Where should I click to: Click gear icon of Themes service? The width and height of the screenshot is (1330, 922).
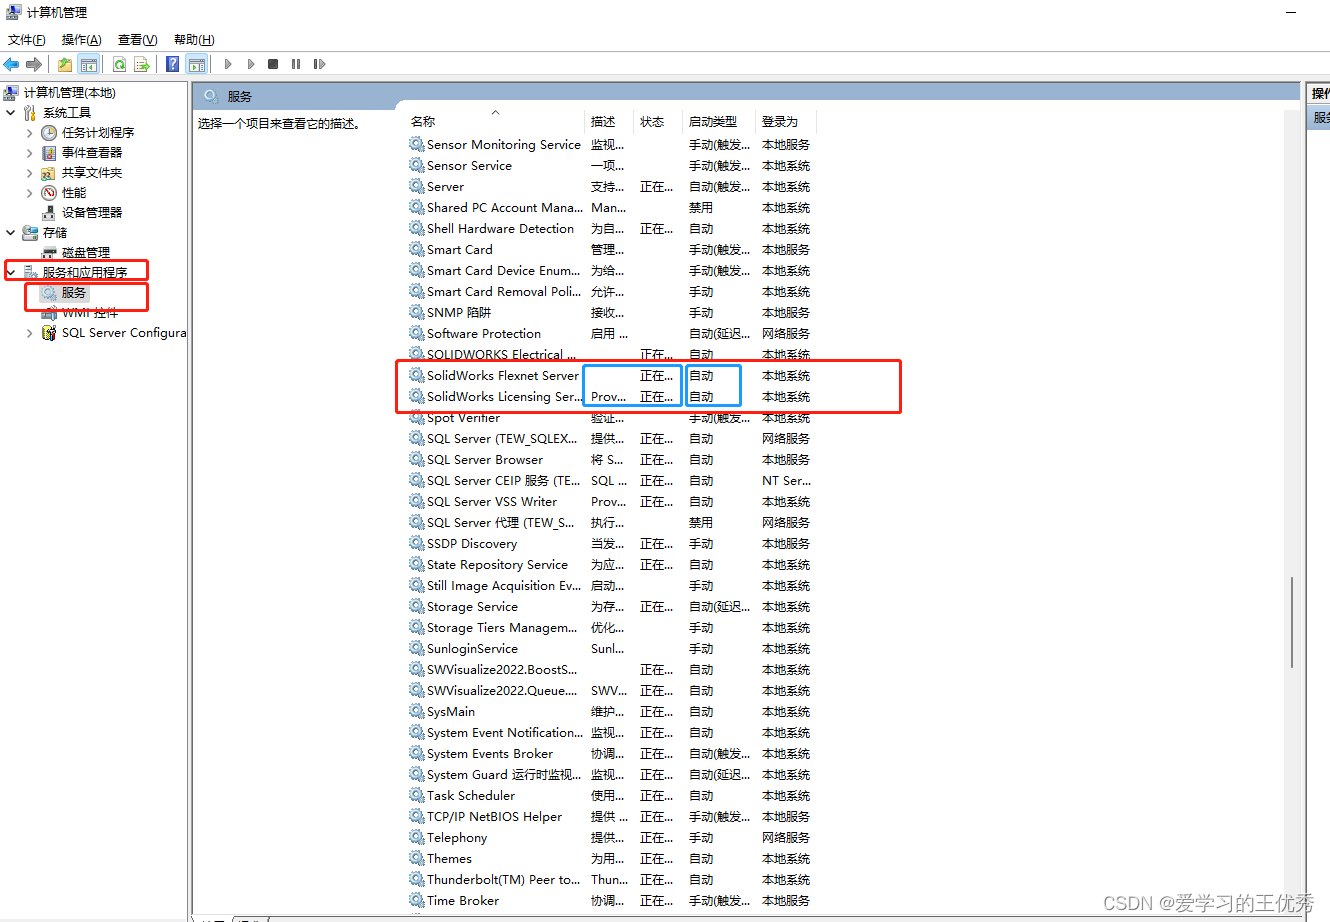(x=417, y=858)
